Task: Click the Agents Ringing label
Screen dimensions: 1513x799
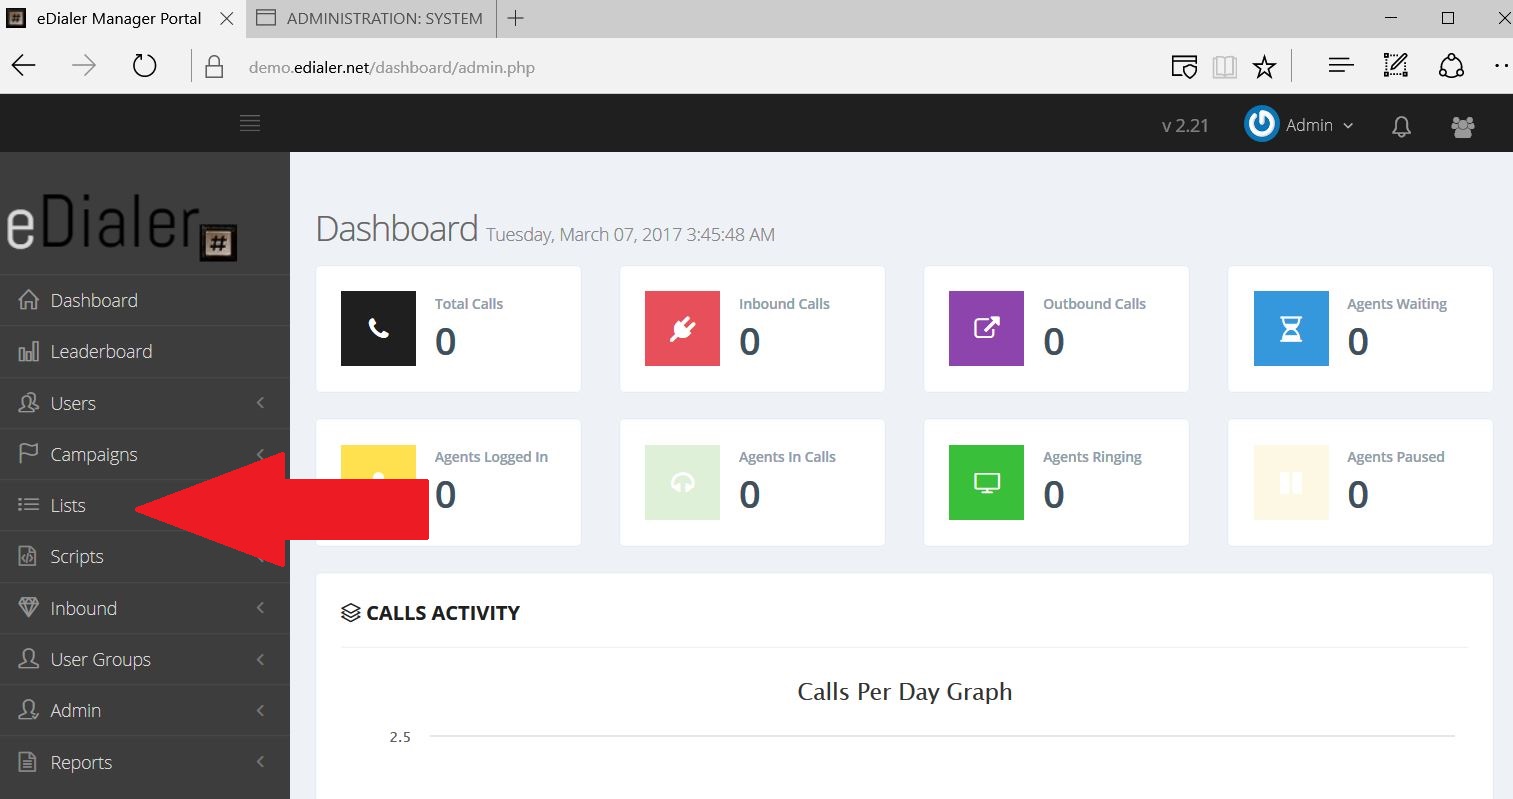Action: (x=1092, y=457)
